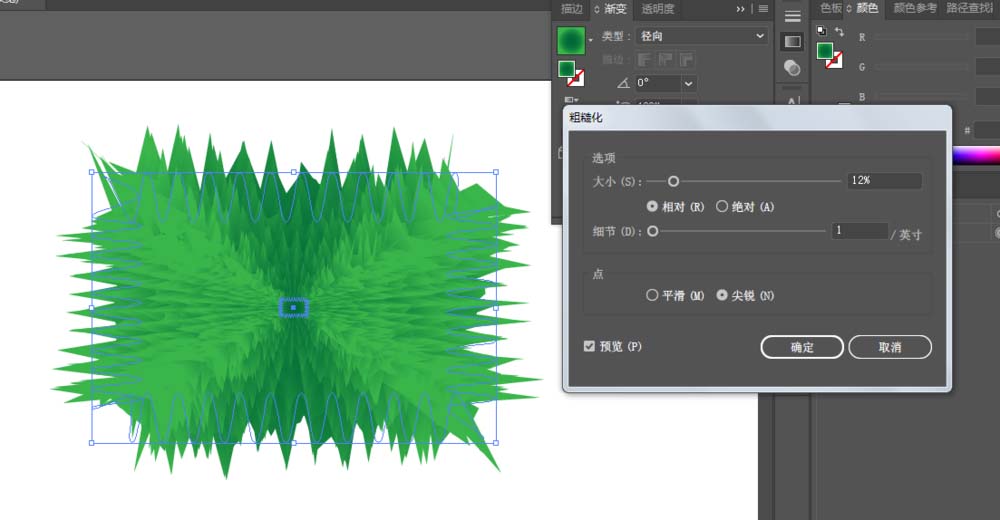Click the large gradient fill preview swatch
This screenshot has height=520, width=1000.
coord(571,40)
